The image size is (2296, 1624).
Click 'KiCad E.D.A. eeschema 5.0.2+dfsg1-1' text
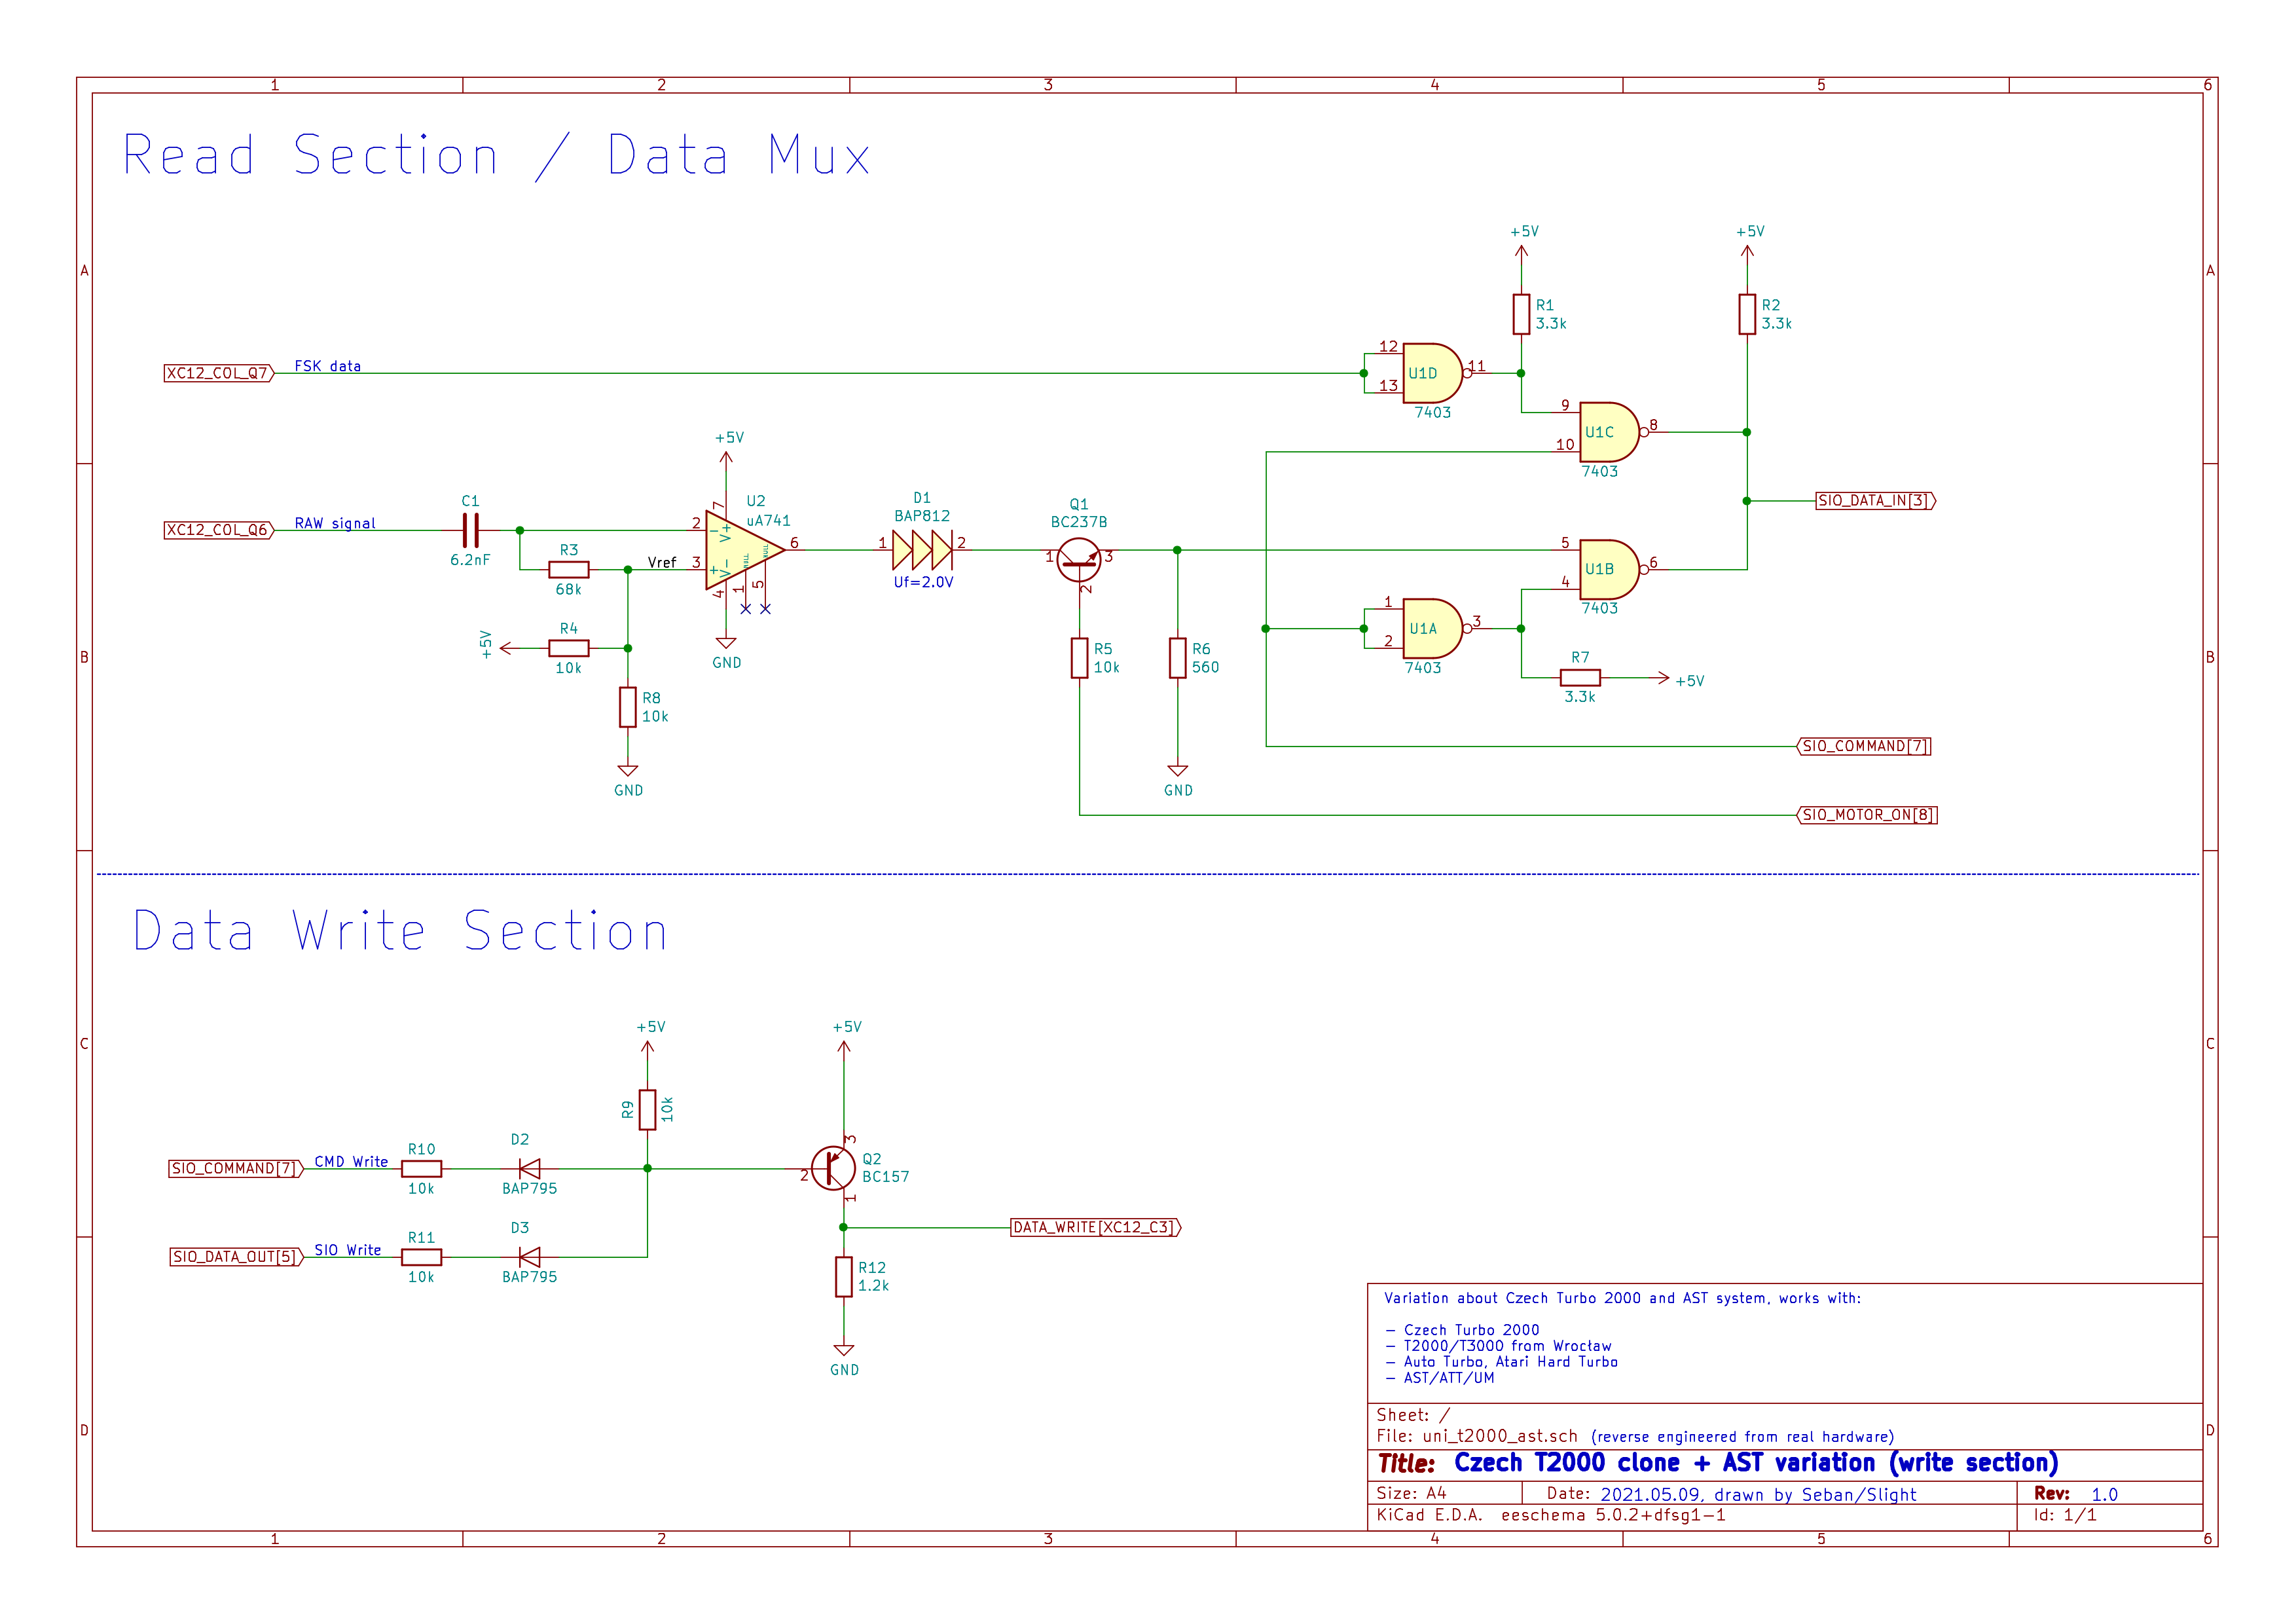(x=1551, y=1515)
